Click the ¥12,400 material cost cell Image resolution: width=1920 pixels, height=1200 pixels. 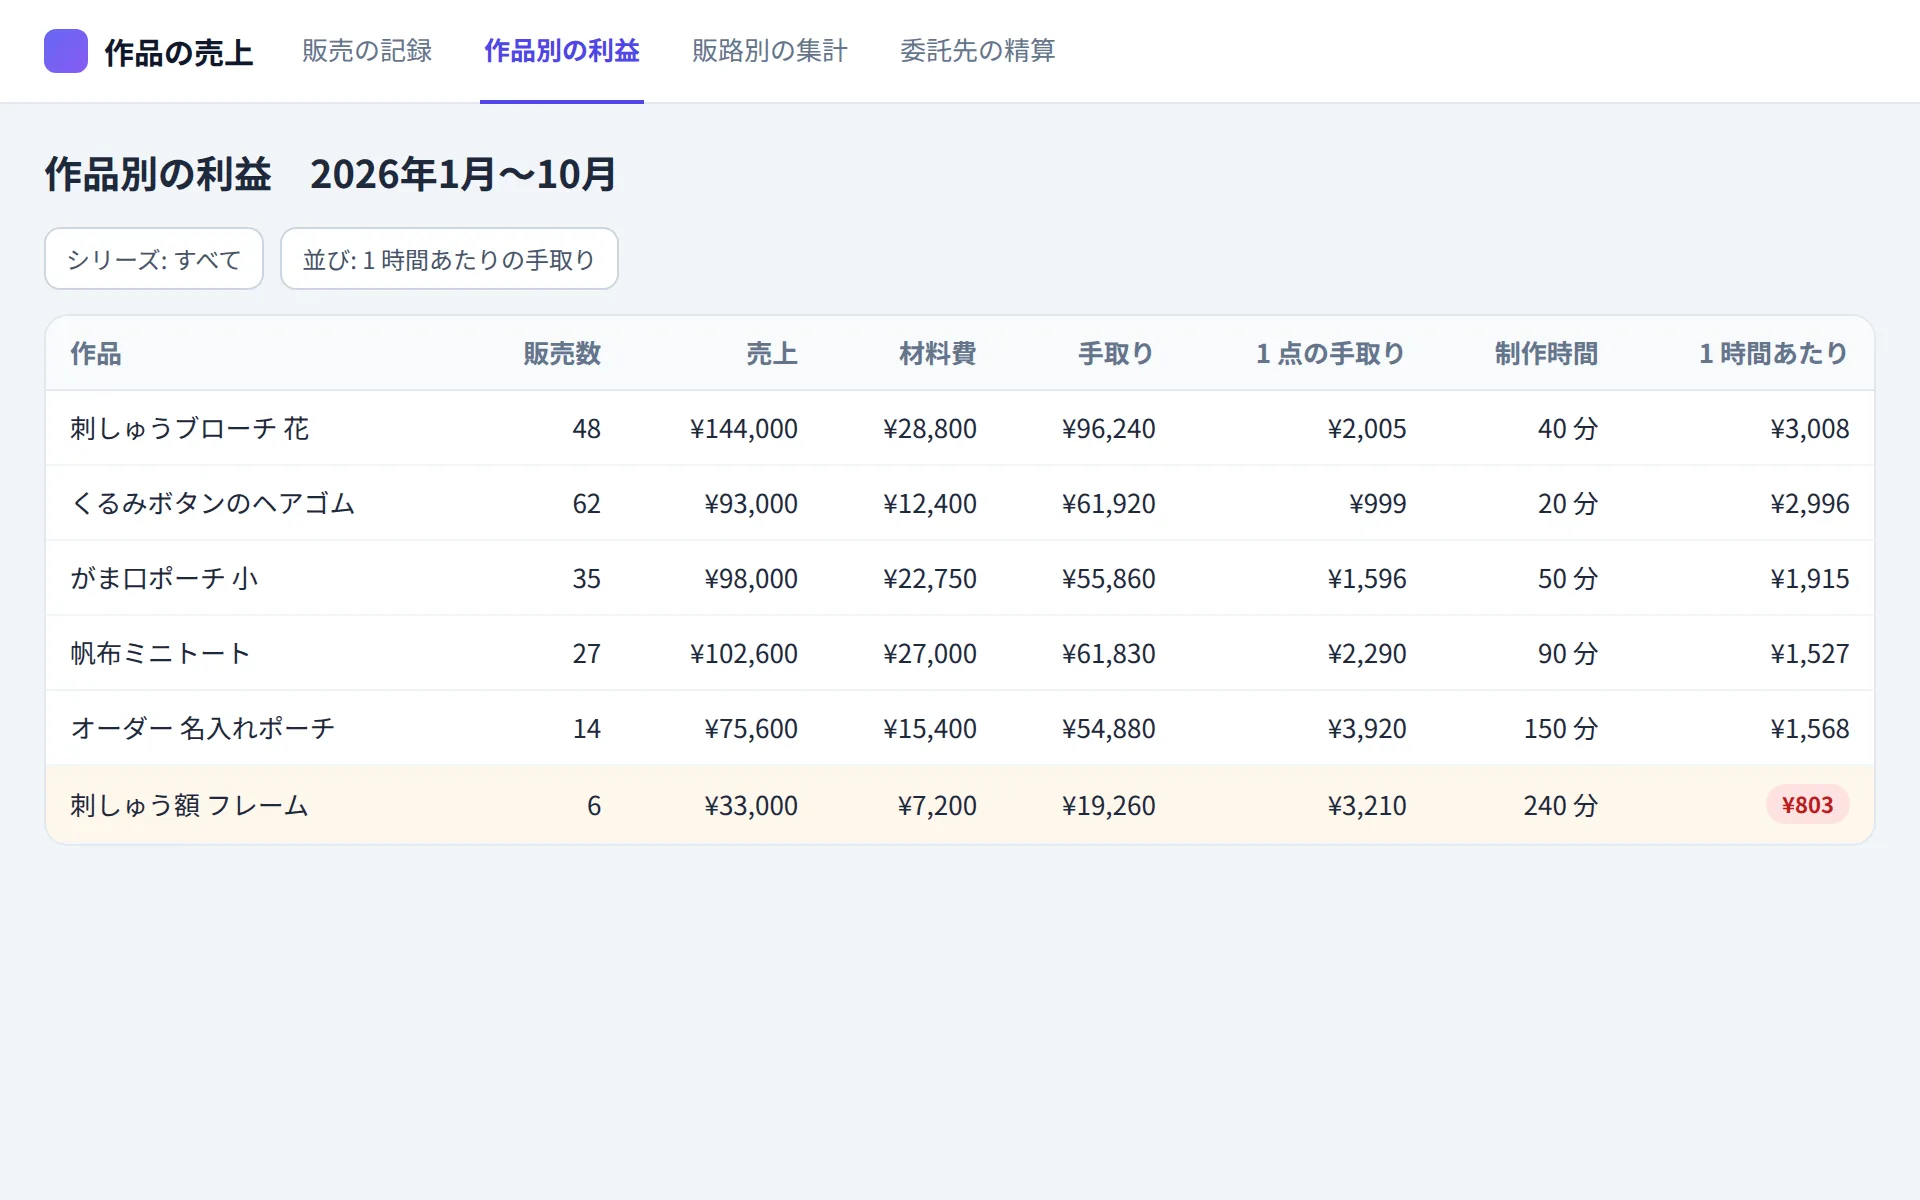coord(930,503)
